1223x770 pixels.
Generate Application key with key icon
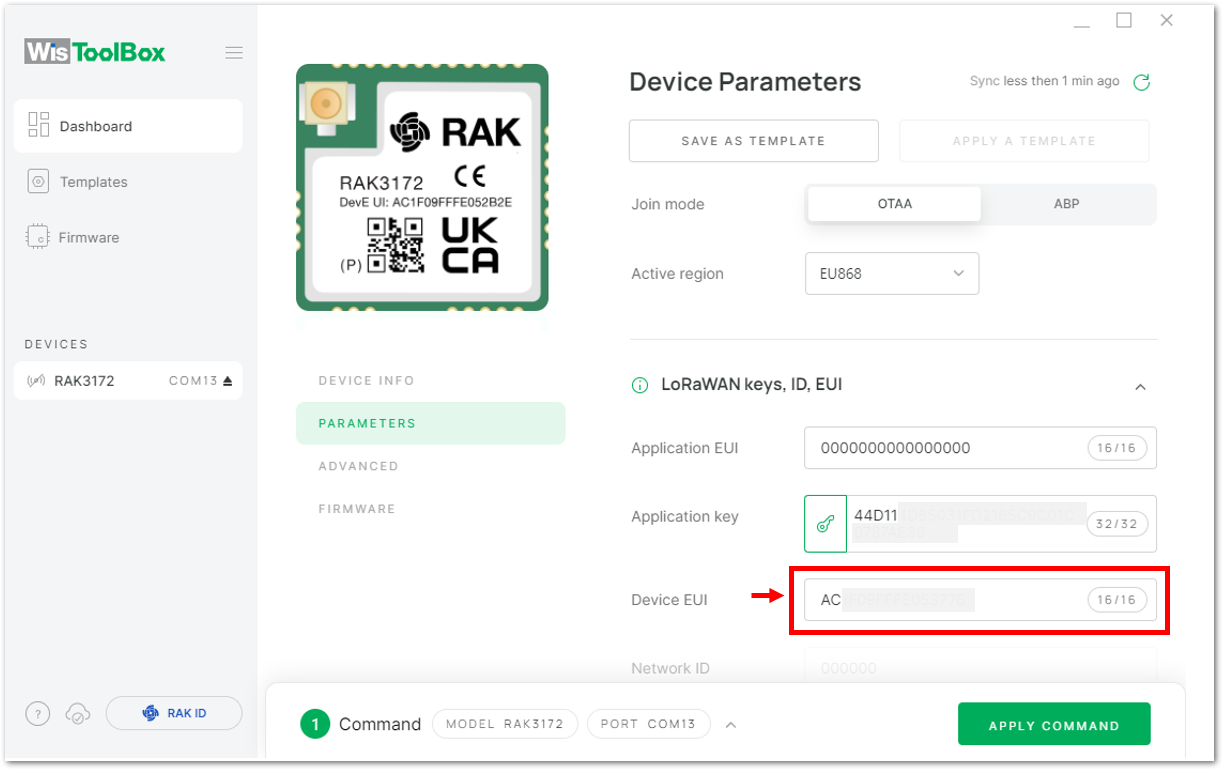[x=825, y=523]
